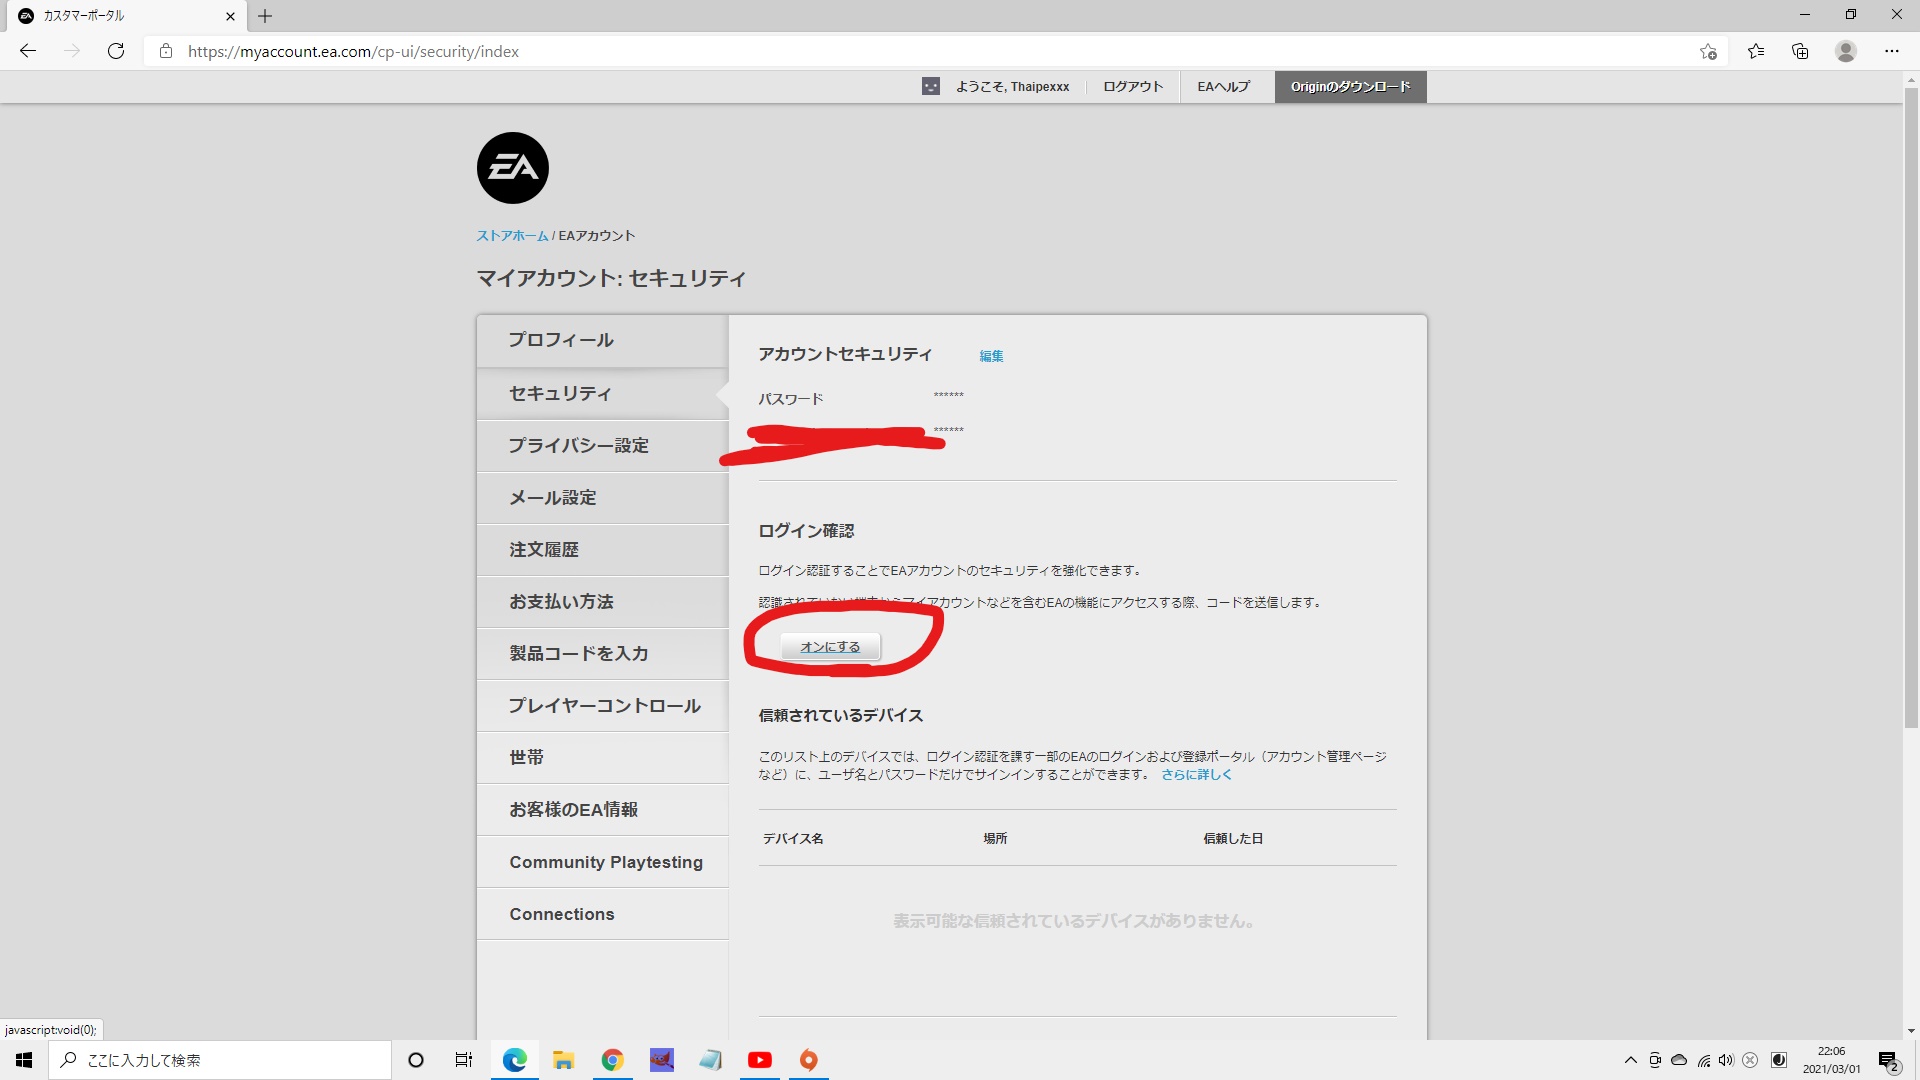Open プライバシー設定 section
The height and width of the screenshot is (1080, 1920).
click(x=603, y=446)
